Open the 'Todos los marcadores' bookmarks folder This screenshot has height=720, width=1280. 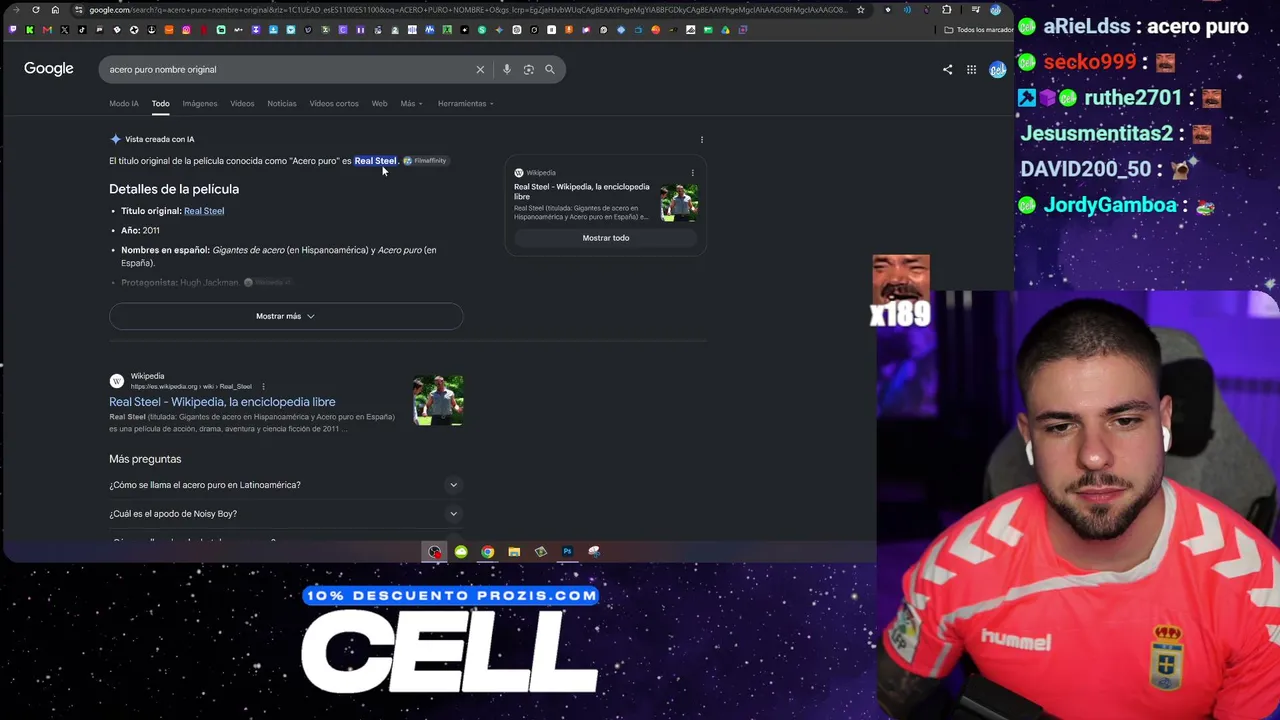pos(979,30)
